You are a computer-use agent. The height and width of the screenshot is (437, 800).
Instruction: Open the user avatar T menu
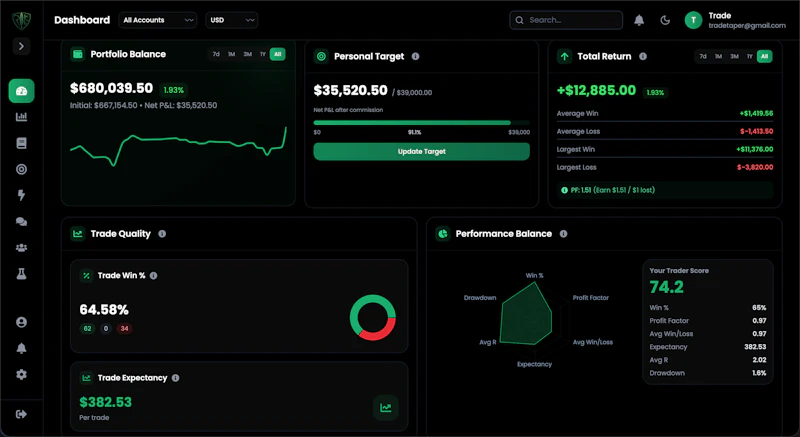click(693, 20)
